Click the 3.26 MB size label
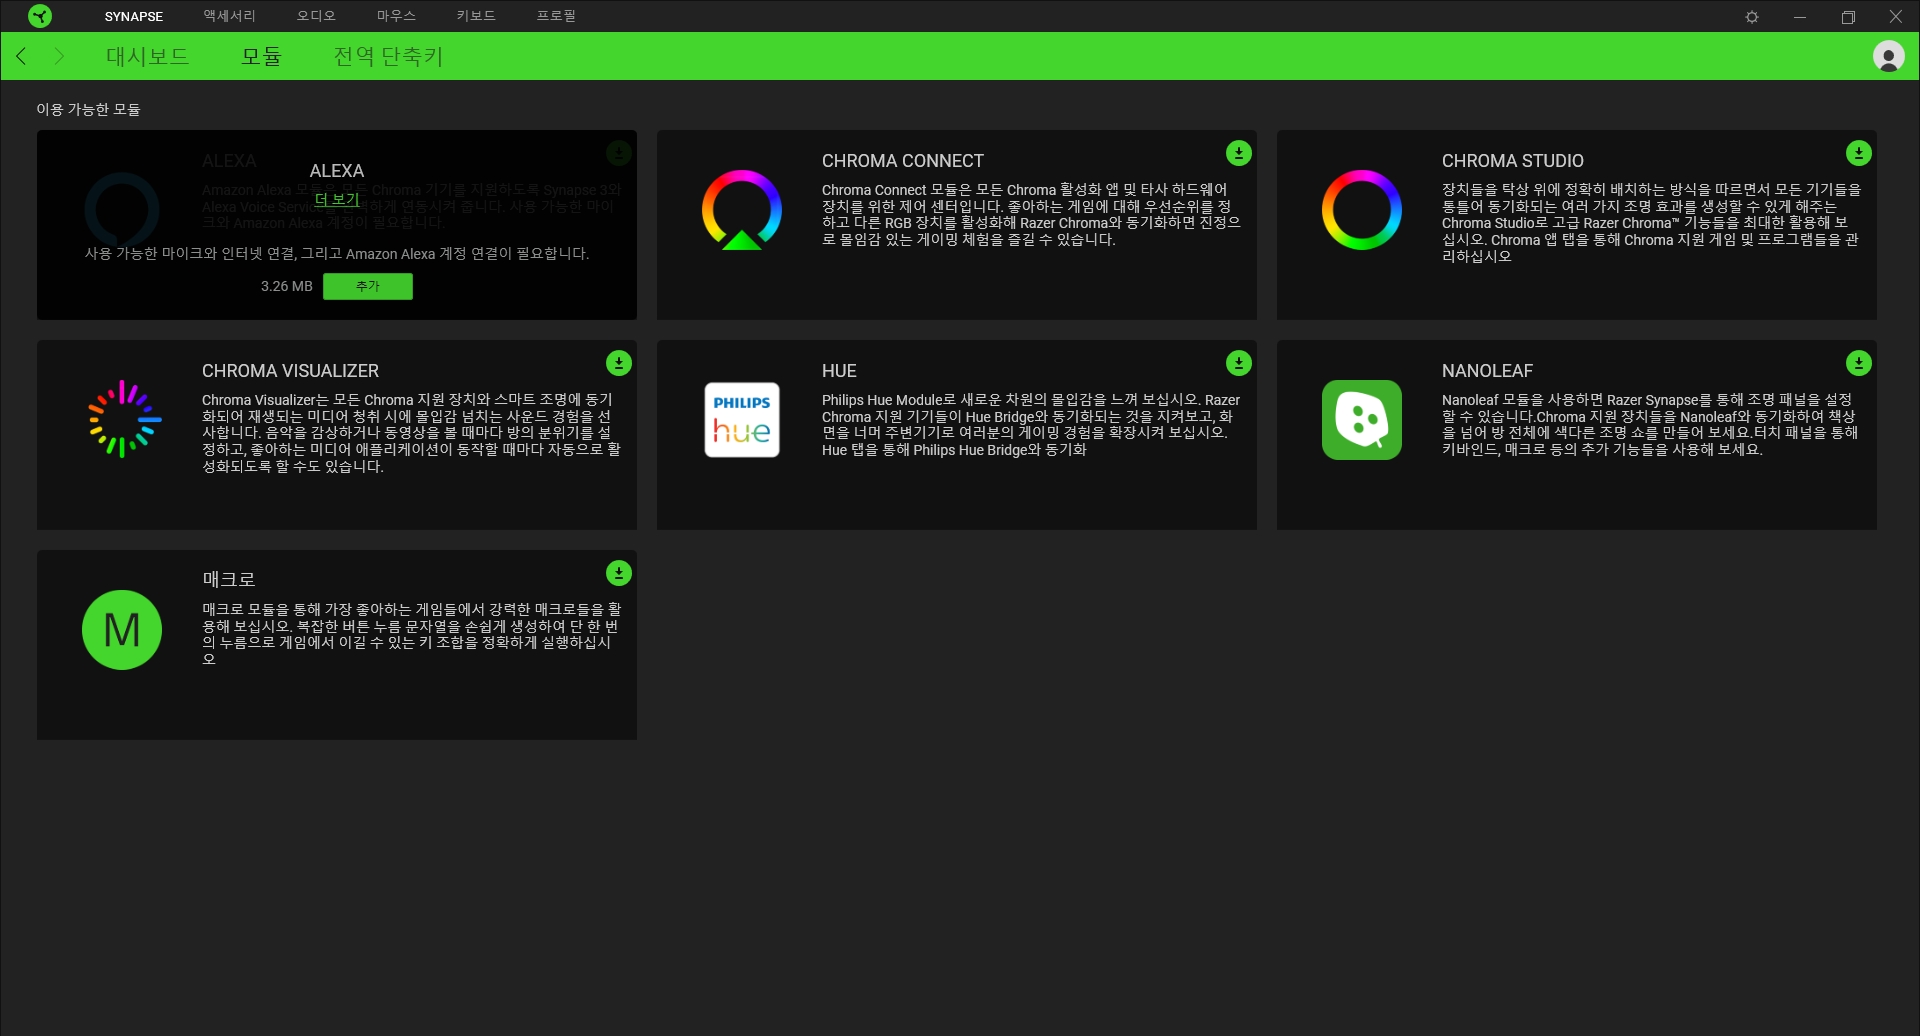Viewport: 1920px width, 1036px height. click(287, 287)
